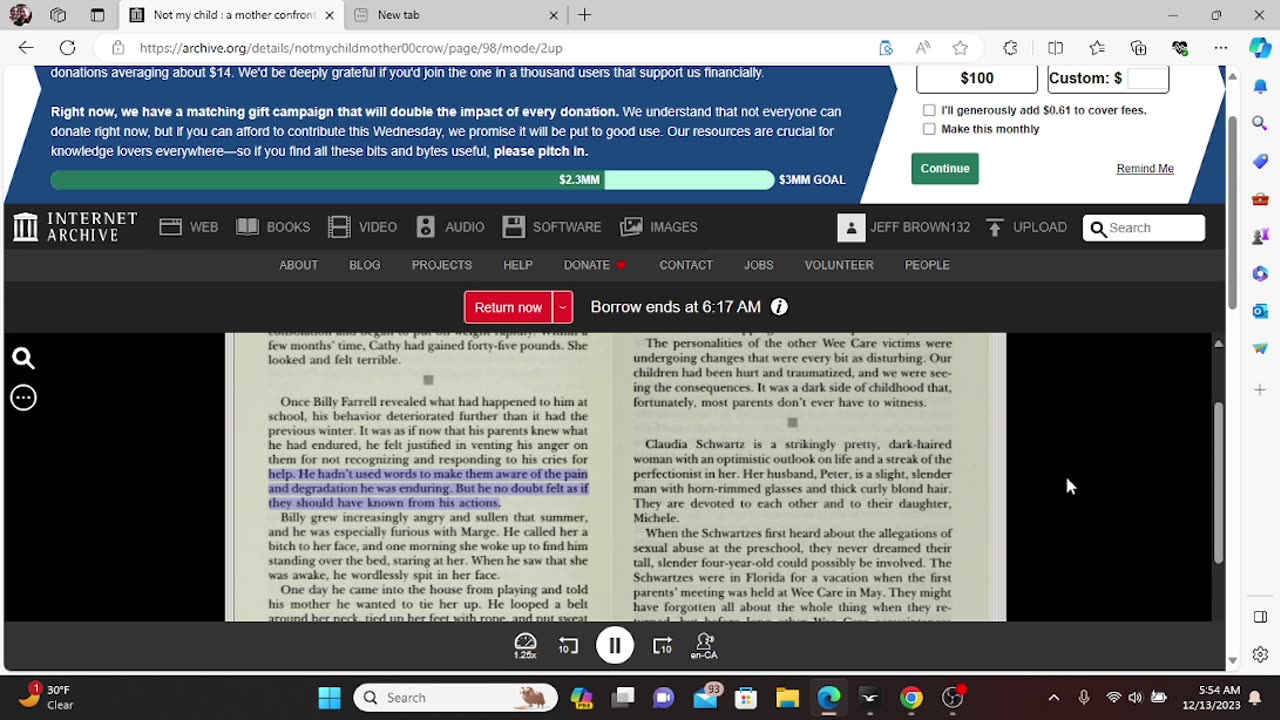
Task: Open the Favorites list icon
Action: (x=1097, y=48)
